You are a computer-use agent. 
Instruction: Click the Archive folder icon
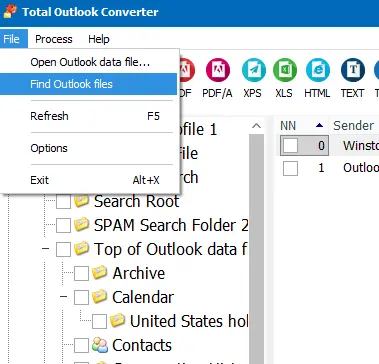pos(99,273)
